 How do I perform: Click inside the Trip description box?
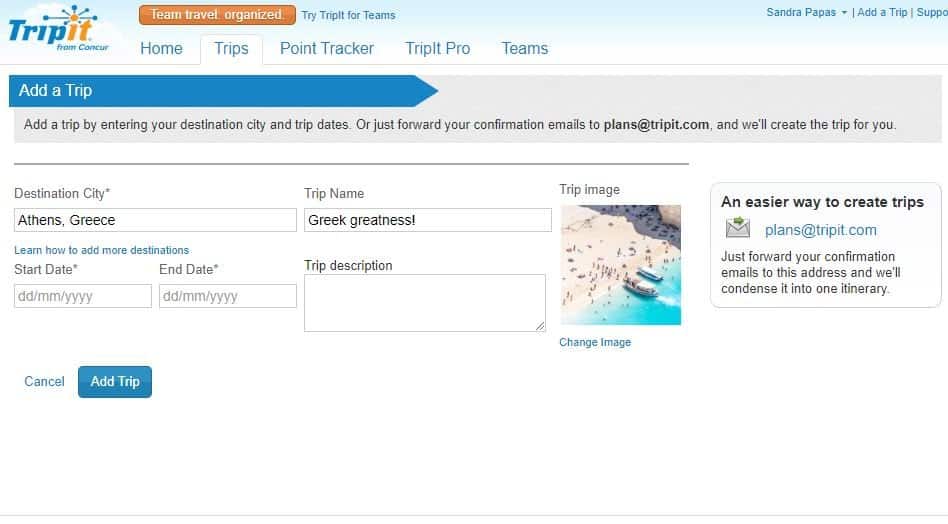coord(424,302)
